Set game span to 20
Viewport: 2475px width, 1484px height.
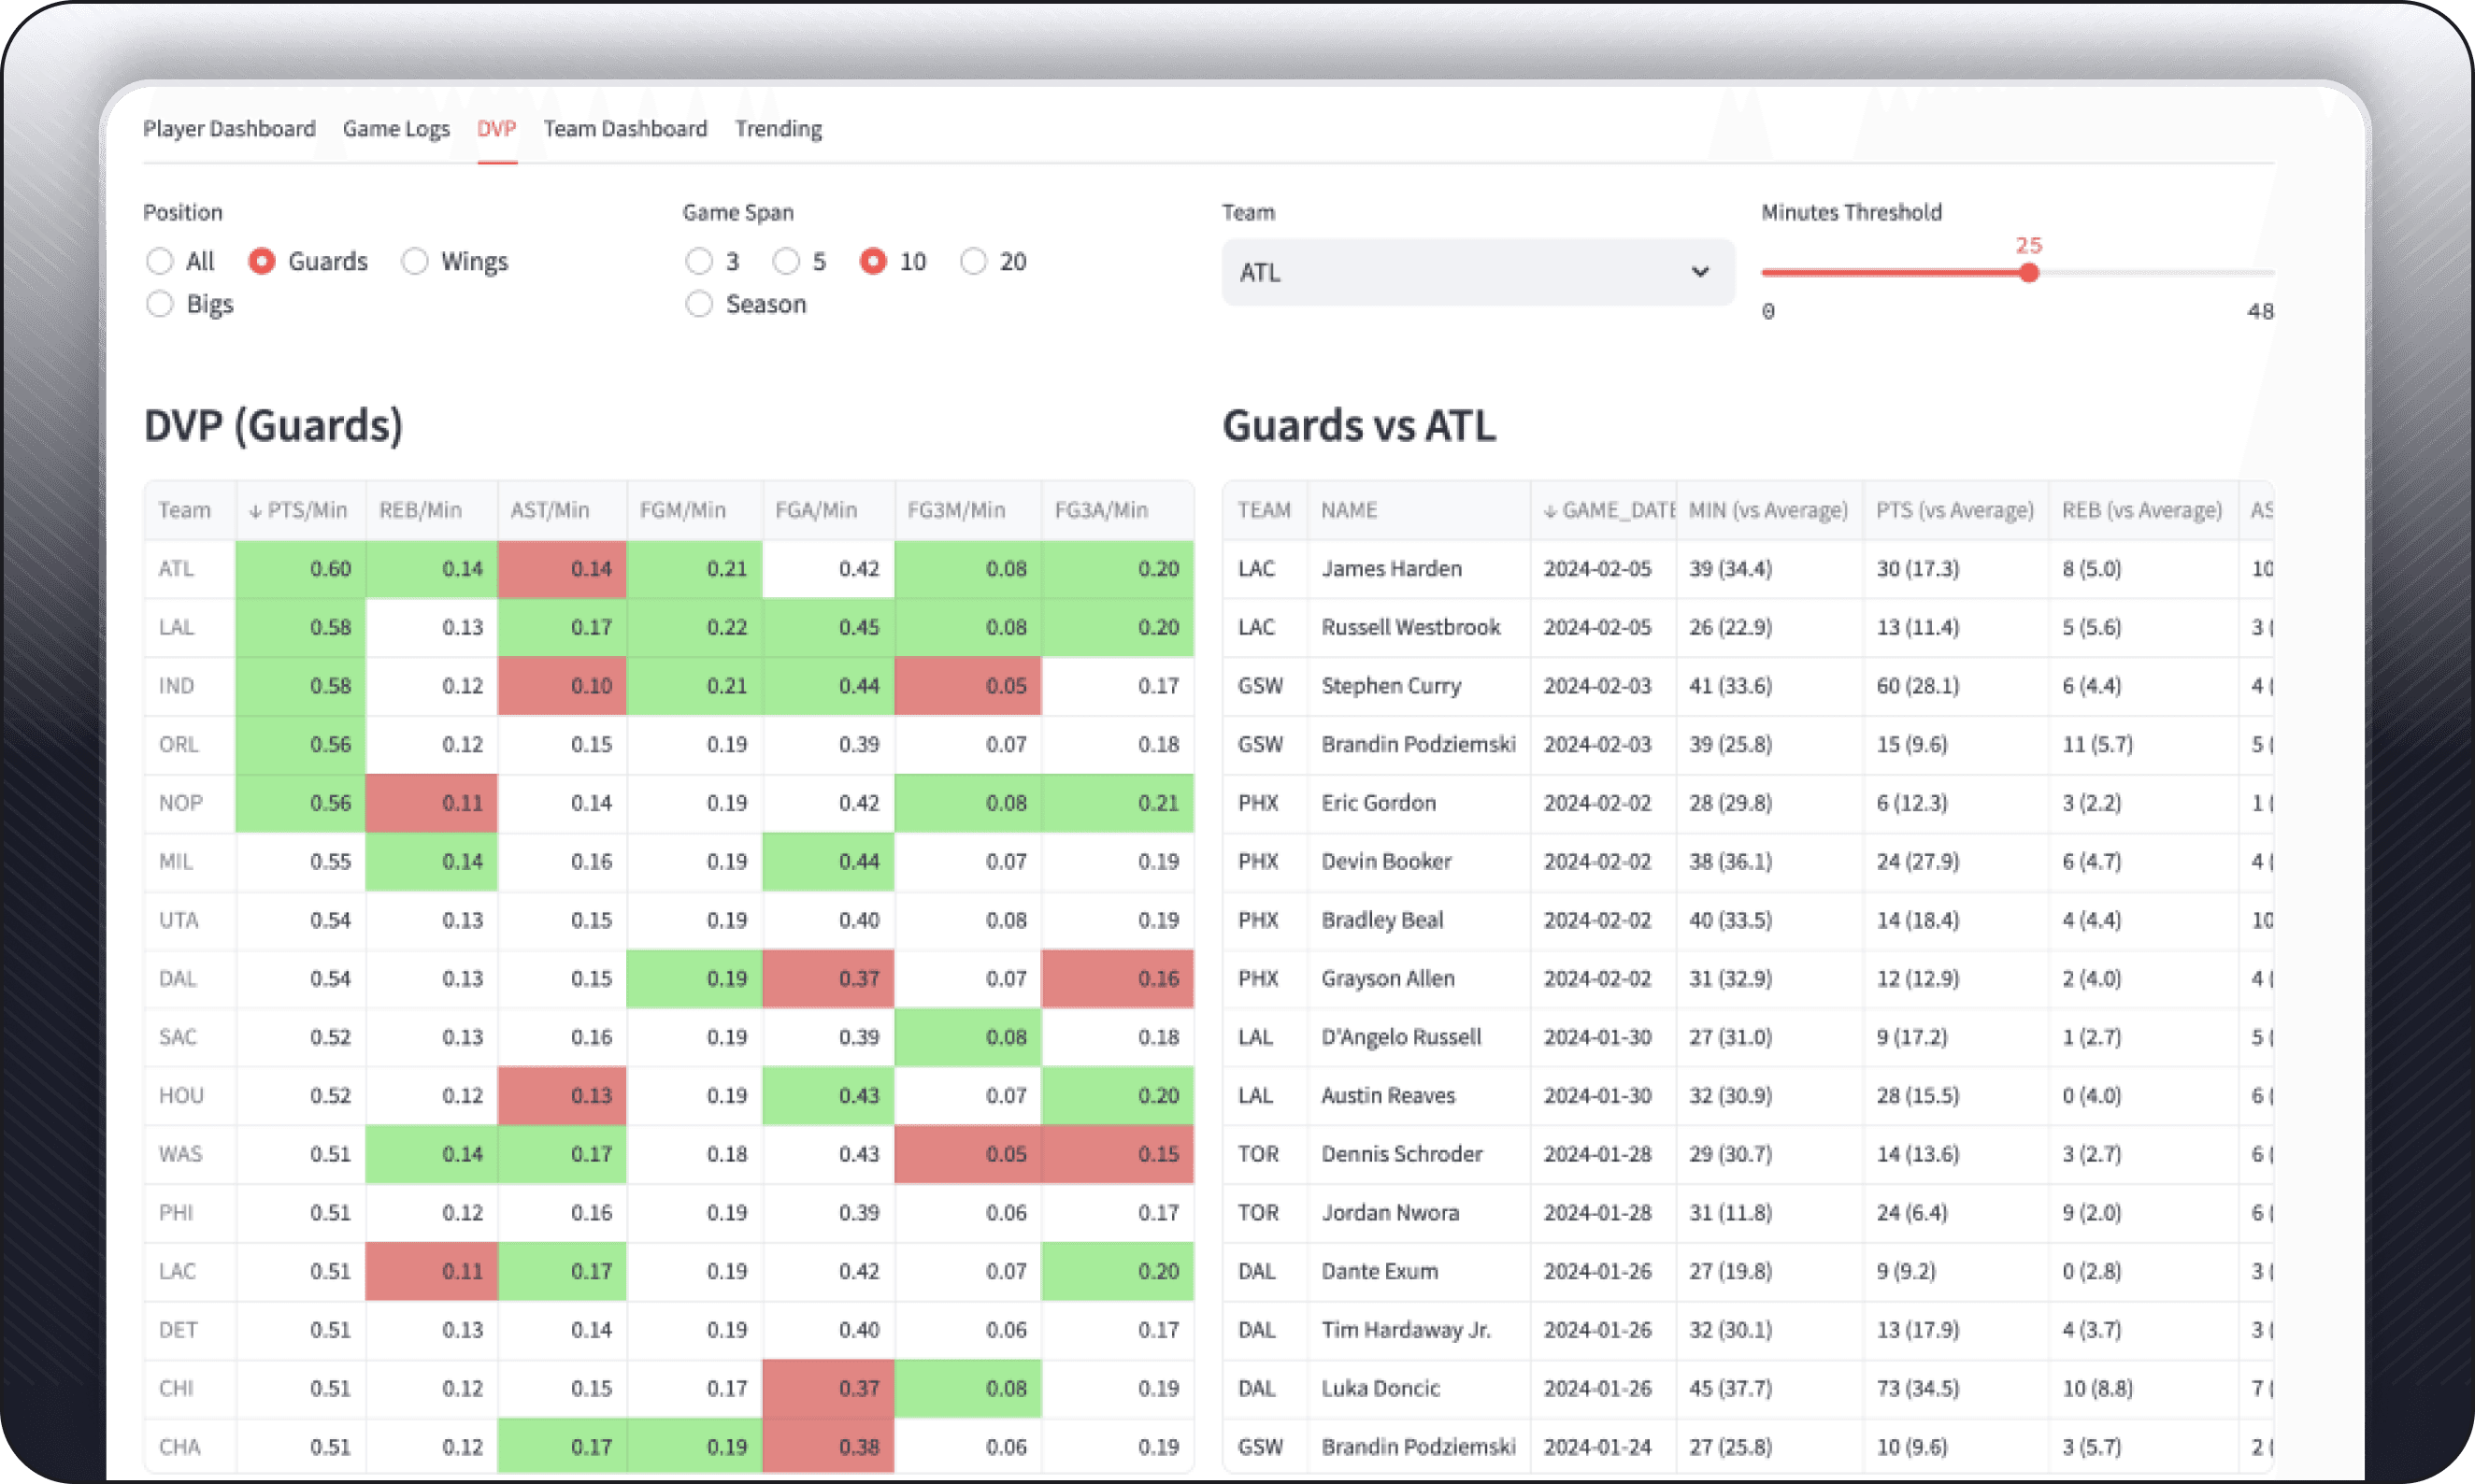pos(973,262)
